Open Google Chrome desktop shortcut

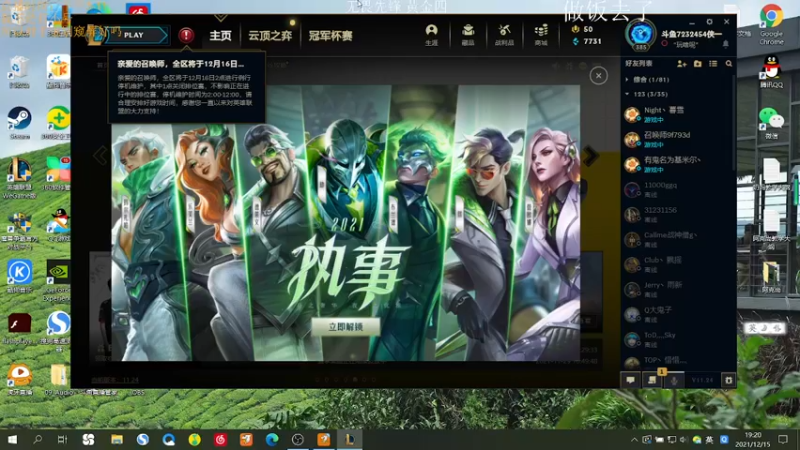point(771,24)
